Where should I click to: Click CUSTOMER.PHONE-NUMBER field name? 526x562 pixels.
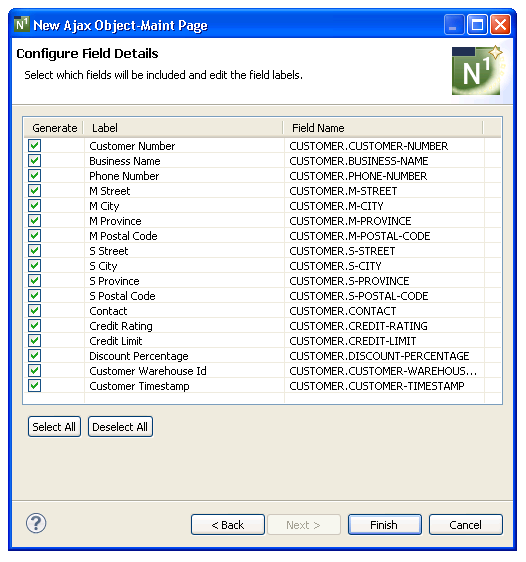358,176
